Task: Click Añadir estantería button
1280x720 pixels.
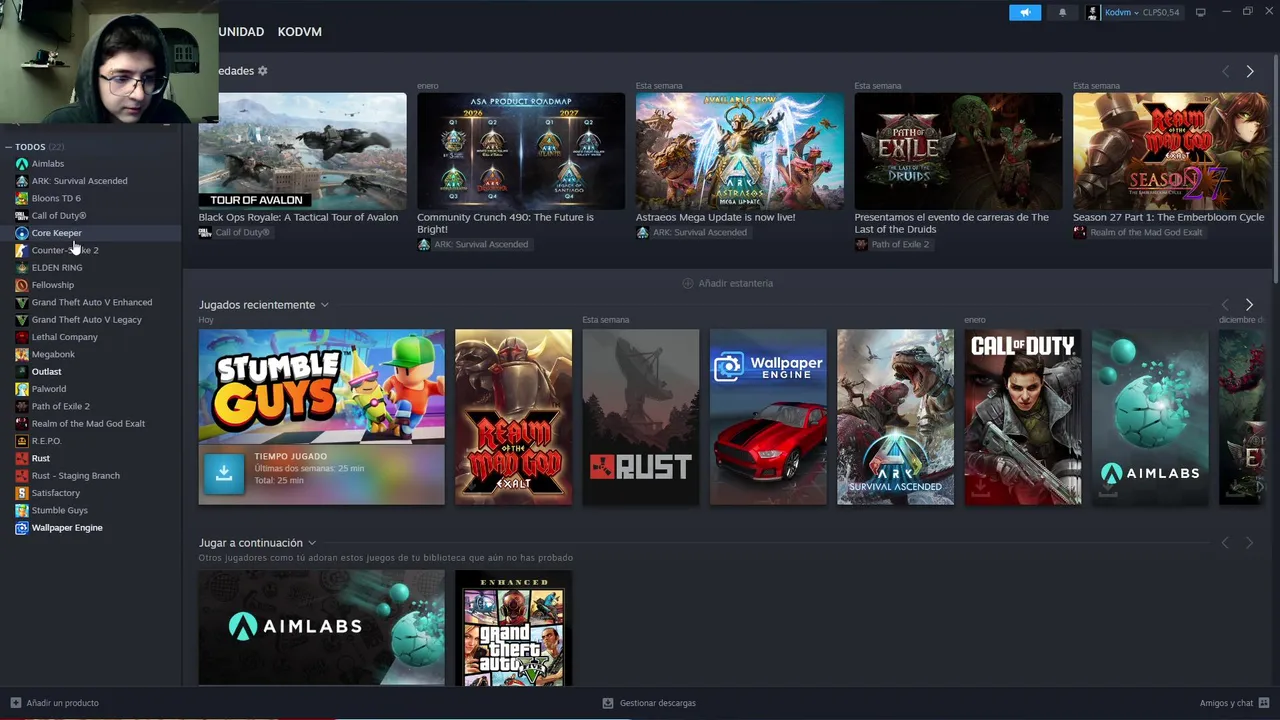Action: tap(728, 283)
